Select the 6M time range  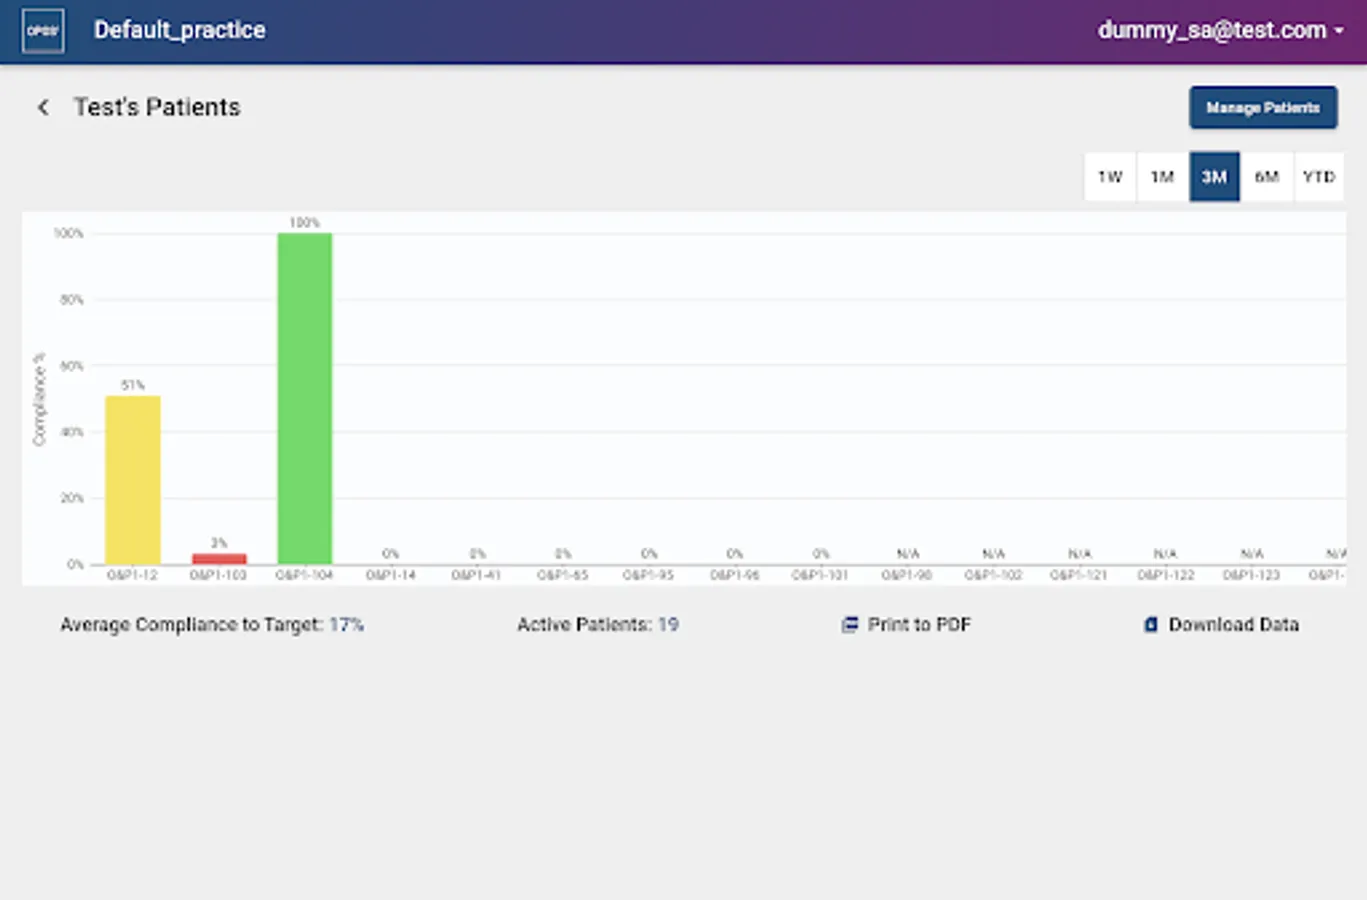click(1267, 177)
